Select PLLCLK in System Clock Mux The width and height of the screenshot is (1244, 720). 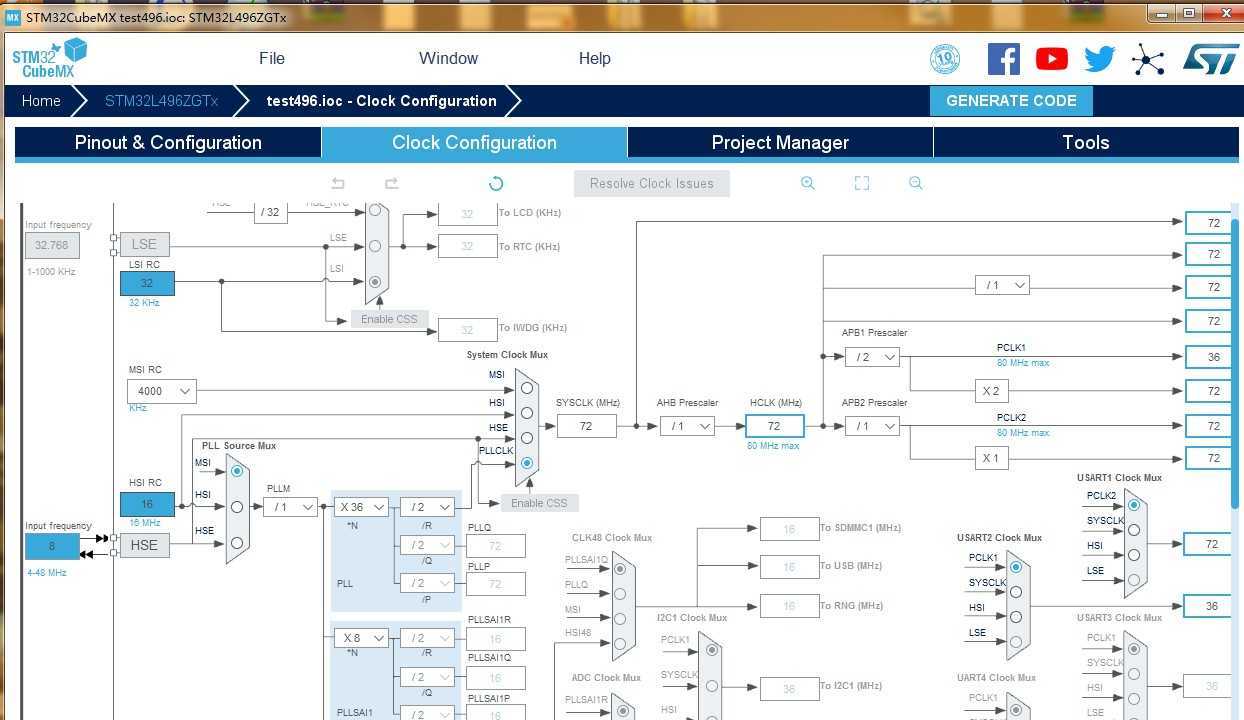tap(526, 463)
